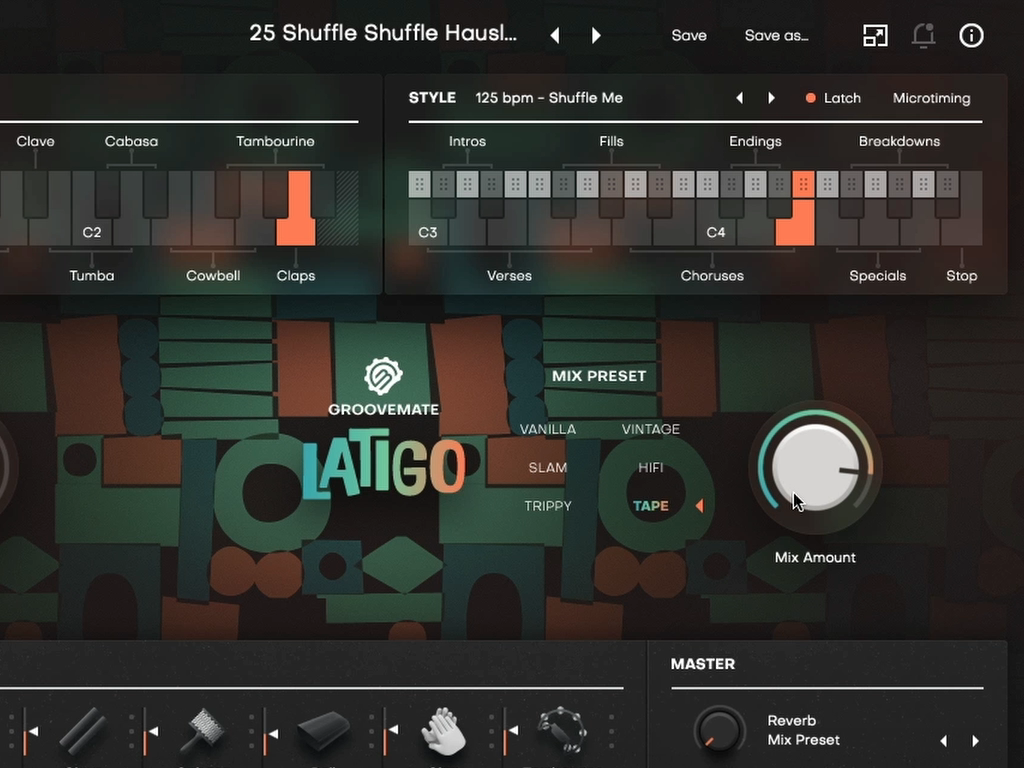The height and width of the screenshot is (768, 1024).
Task: Select the VINTAGE mix preset
Action: pyautogui.click(x=650, y=429)
